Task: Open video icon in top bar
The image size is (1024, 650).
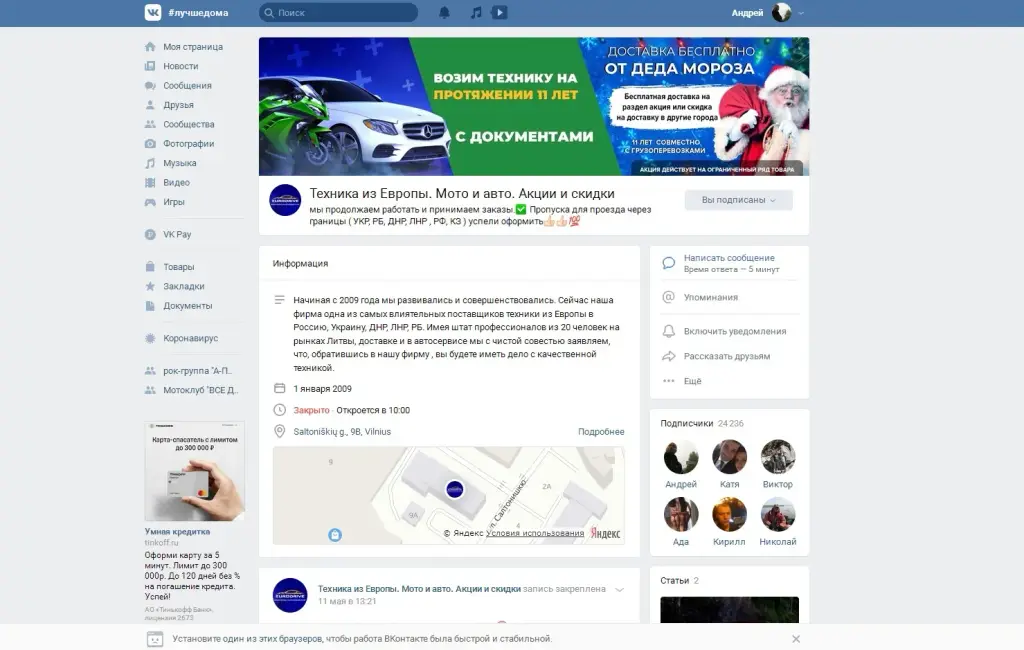Action: coord(500,12)
